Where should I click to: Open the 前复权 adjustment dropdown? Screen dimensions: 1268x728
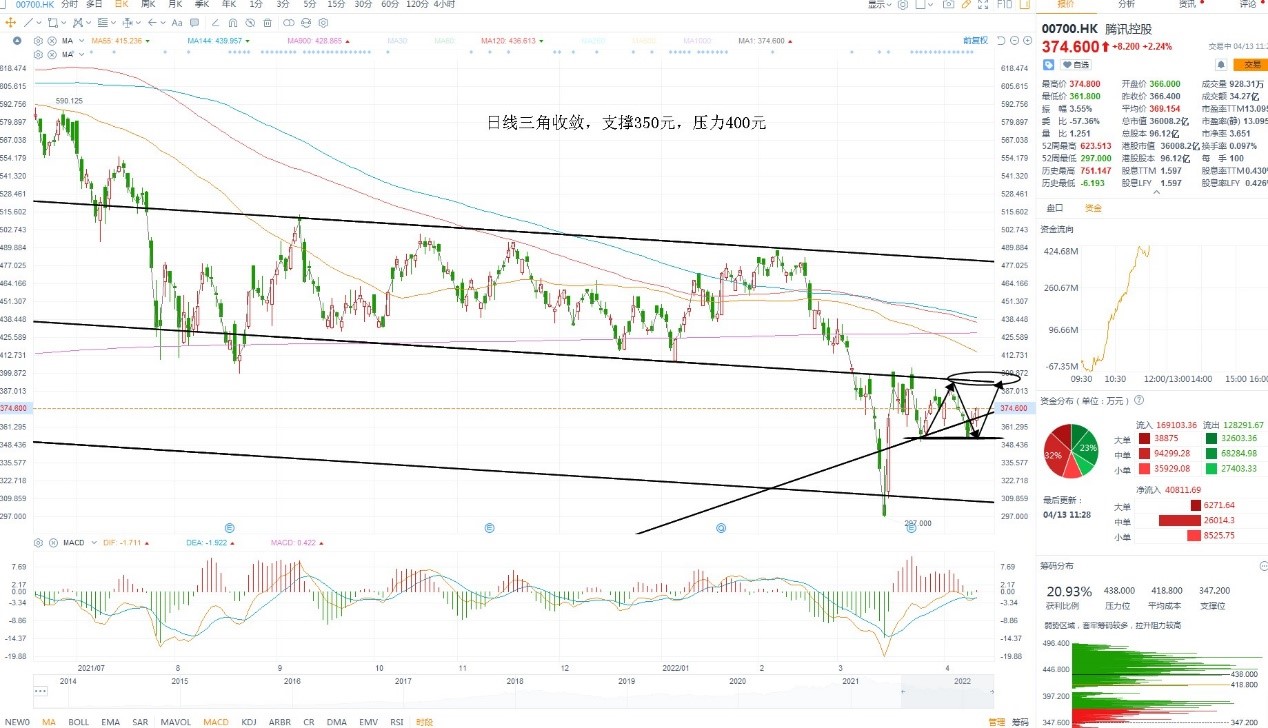975,41
